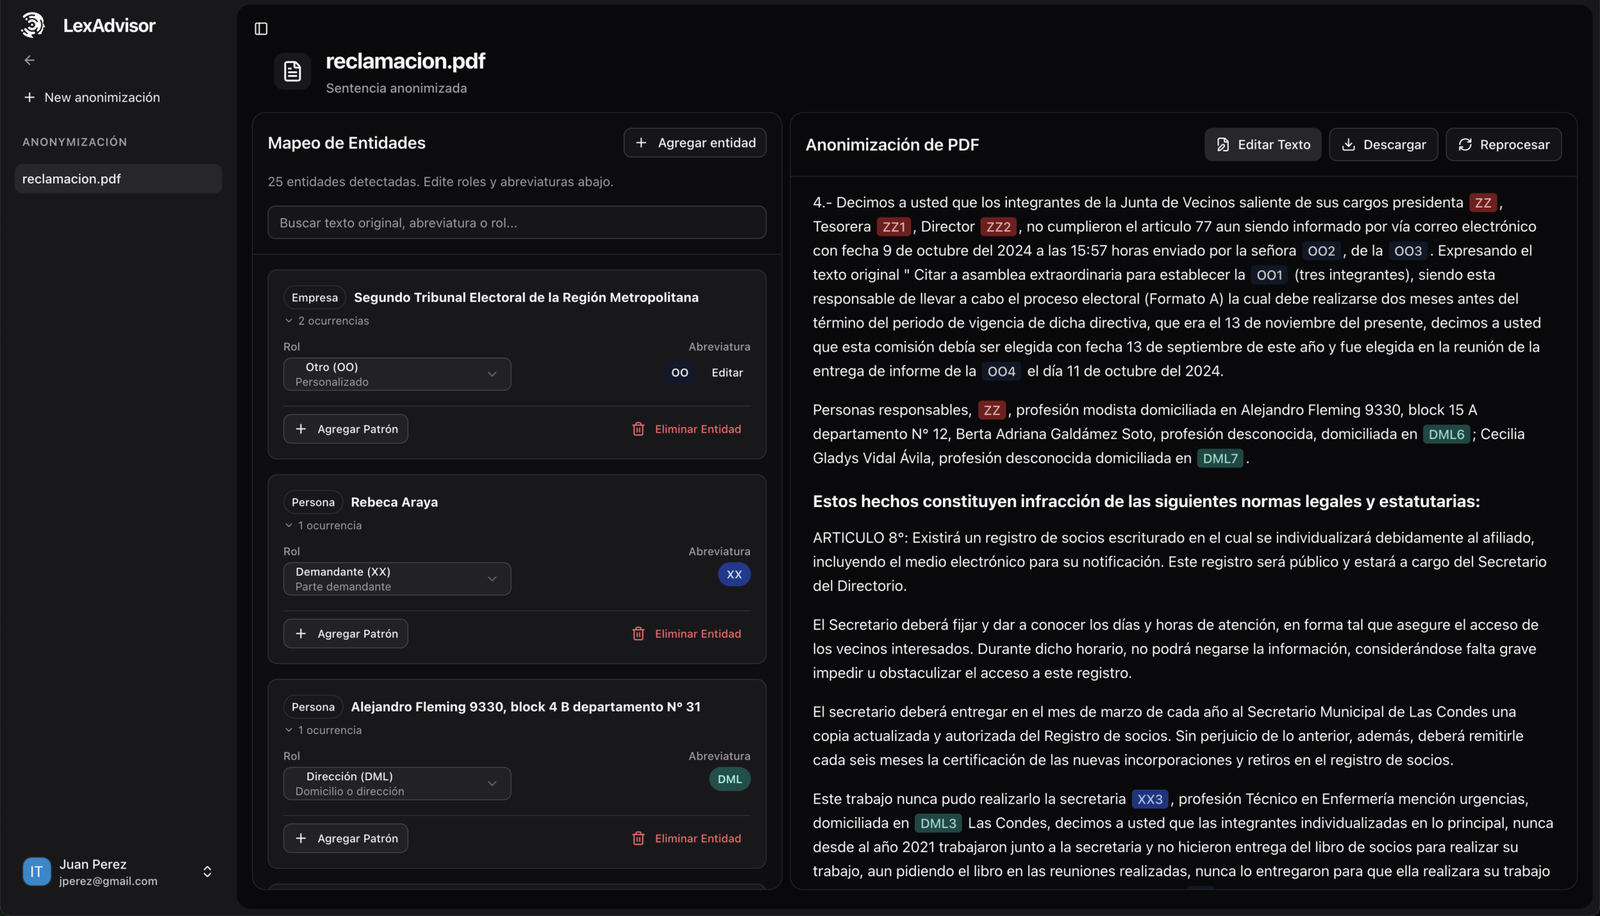Go back using the left arrow icon

(29, 60)
